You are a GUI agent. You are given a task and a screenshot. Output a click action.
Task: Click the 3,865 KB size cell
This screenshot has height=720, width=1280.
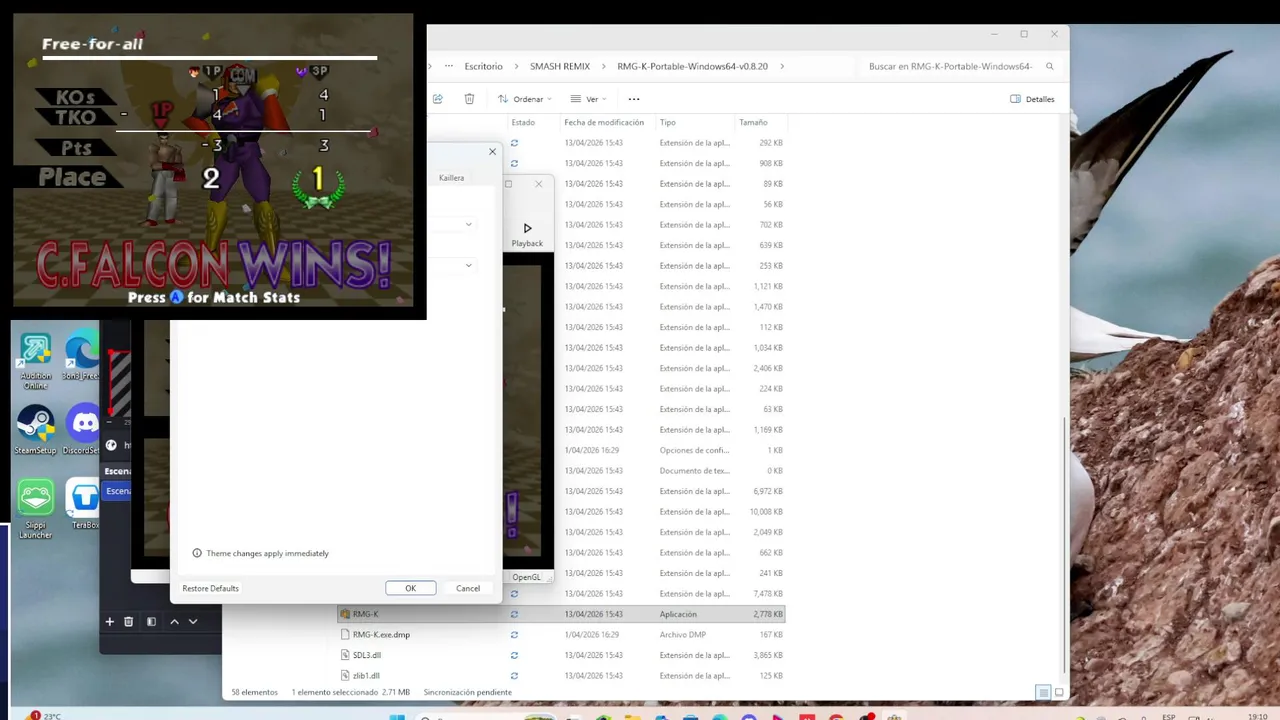coord(767,655)
